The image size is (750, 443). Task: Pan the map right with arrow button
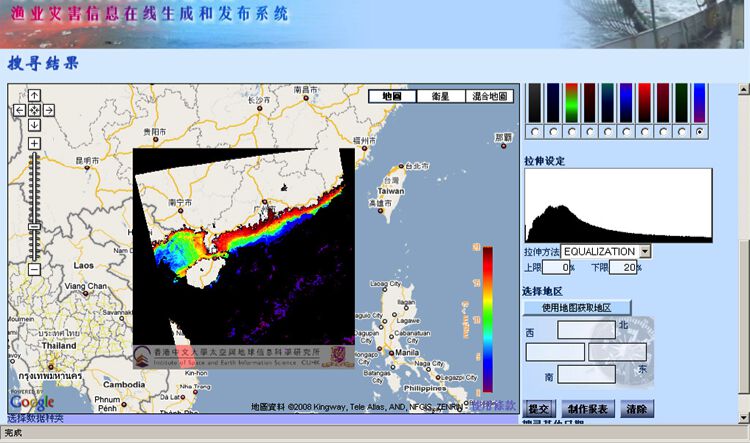(x=49, y=110)
